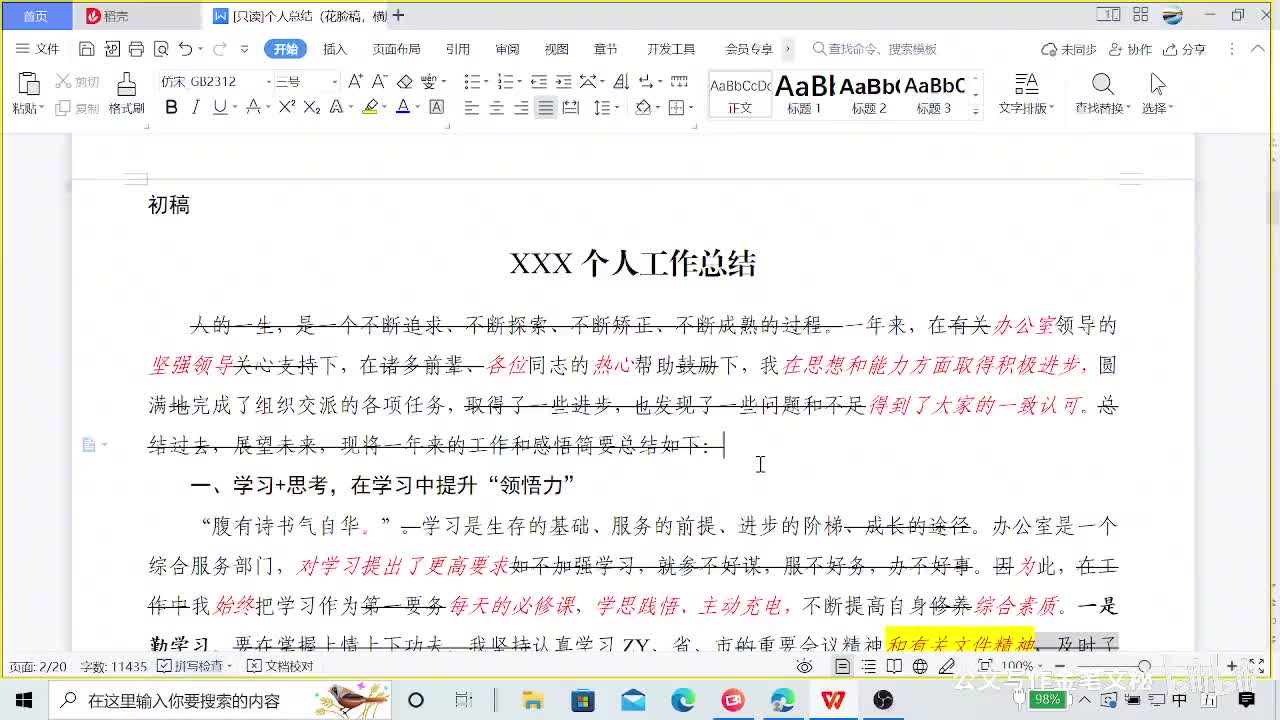Open the 审阅 ribbon tab

coord(507,49)
